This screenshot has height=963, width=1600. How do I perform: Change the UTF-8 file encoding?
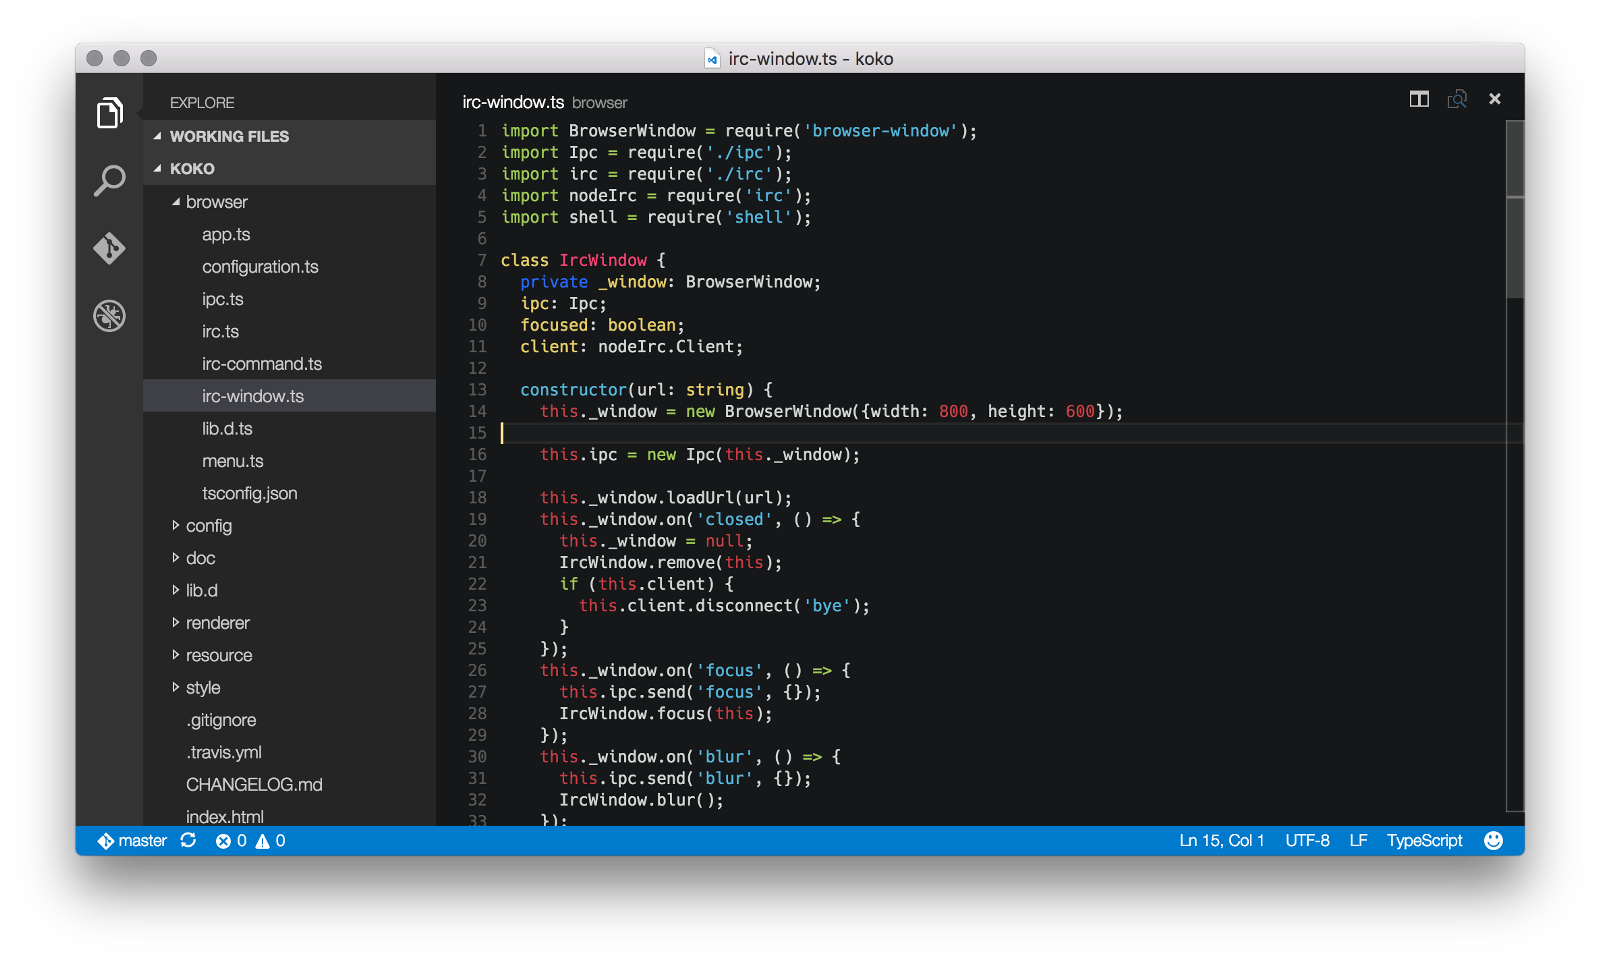[x=1307, y=841]
